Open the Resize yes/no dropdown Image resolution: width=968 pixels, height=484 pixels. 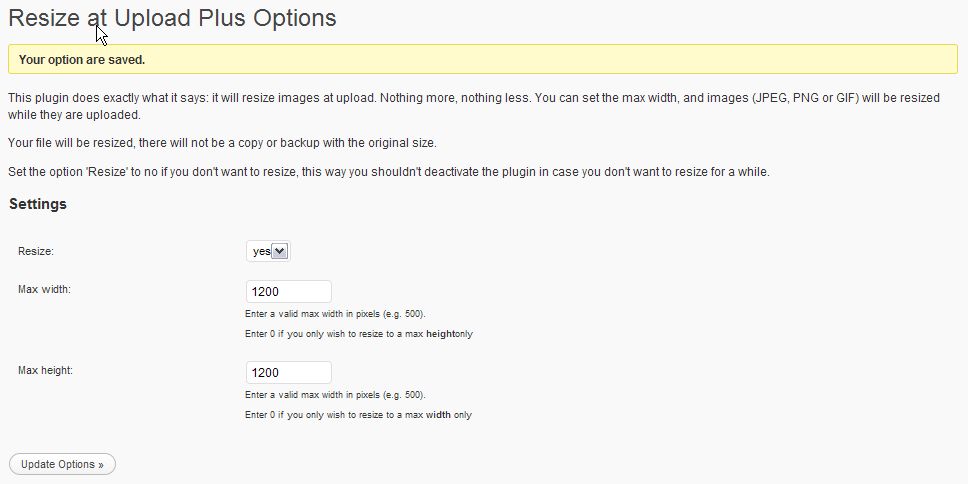(x=268, y=251)
